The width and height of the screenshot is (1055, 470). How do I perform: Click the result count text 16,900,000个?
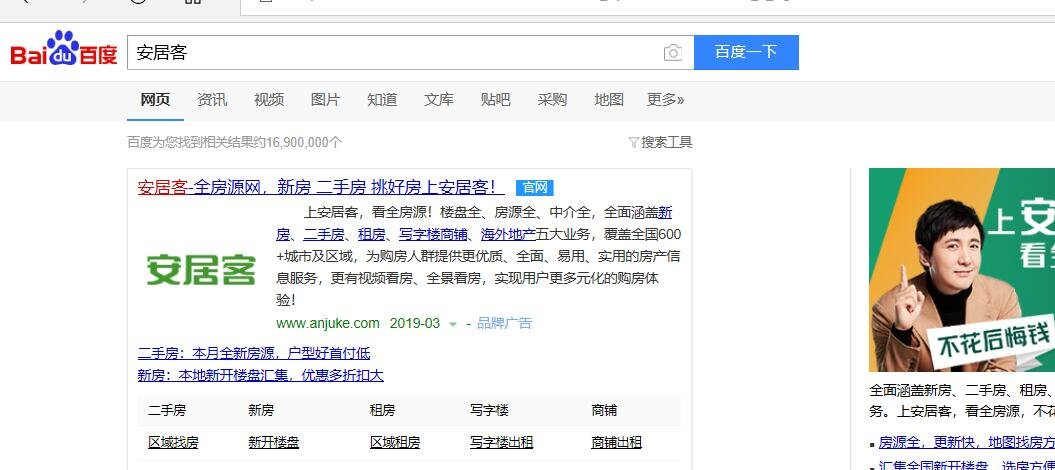pyautogui.click(x=304, y=143)
